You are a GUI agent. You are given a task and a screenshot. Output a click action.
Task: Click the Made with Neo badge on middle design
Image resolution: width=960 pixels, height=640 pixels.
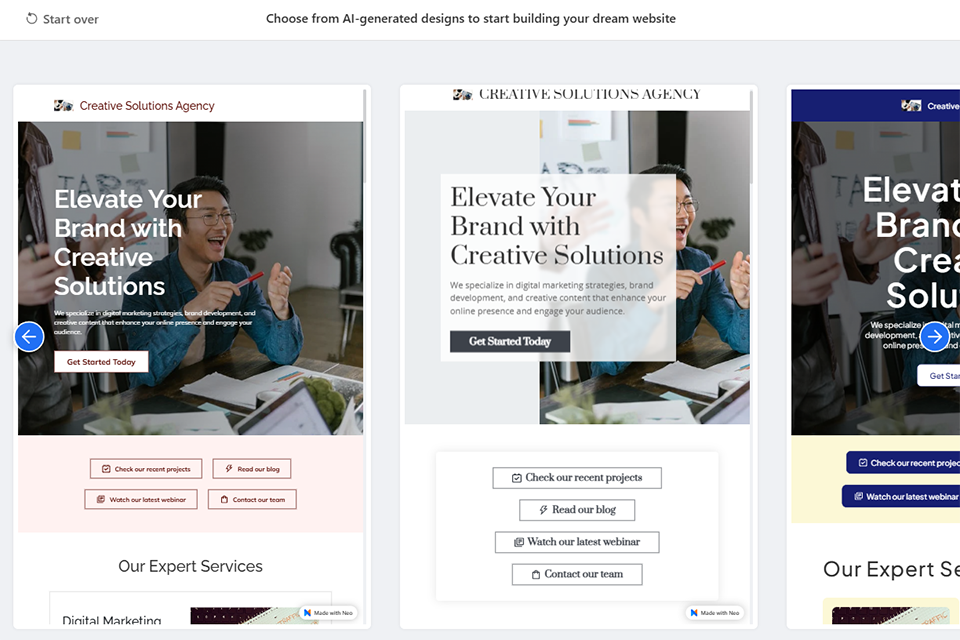tap(714, 612)
